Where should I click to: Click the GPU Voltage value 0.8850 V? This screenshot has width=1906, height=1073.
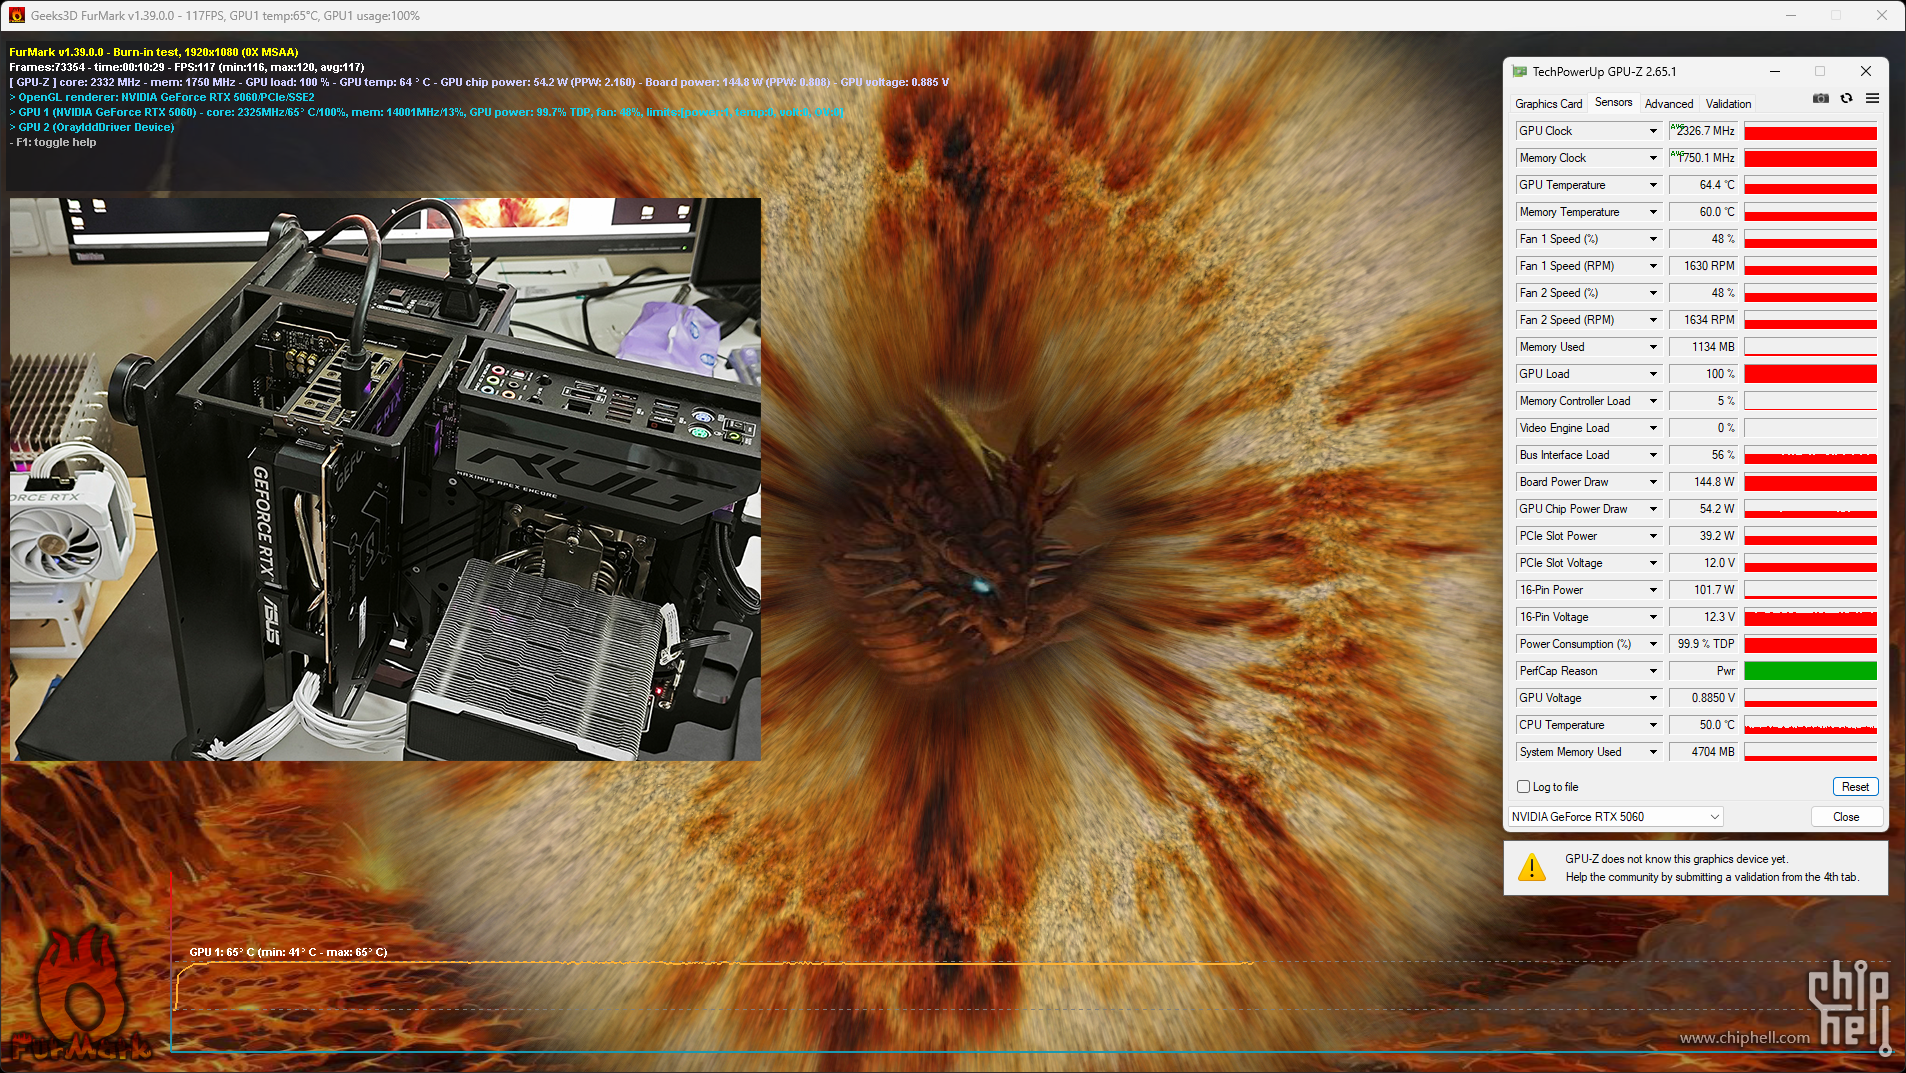pos(1704,698)
